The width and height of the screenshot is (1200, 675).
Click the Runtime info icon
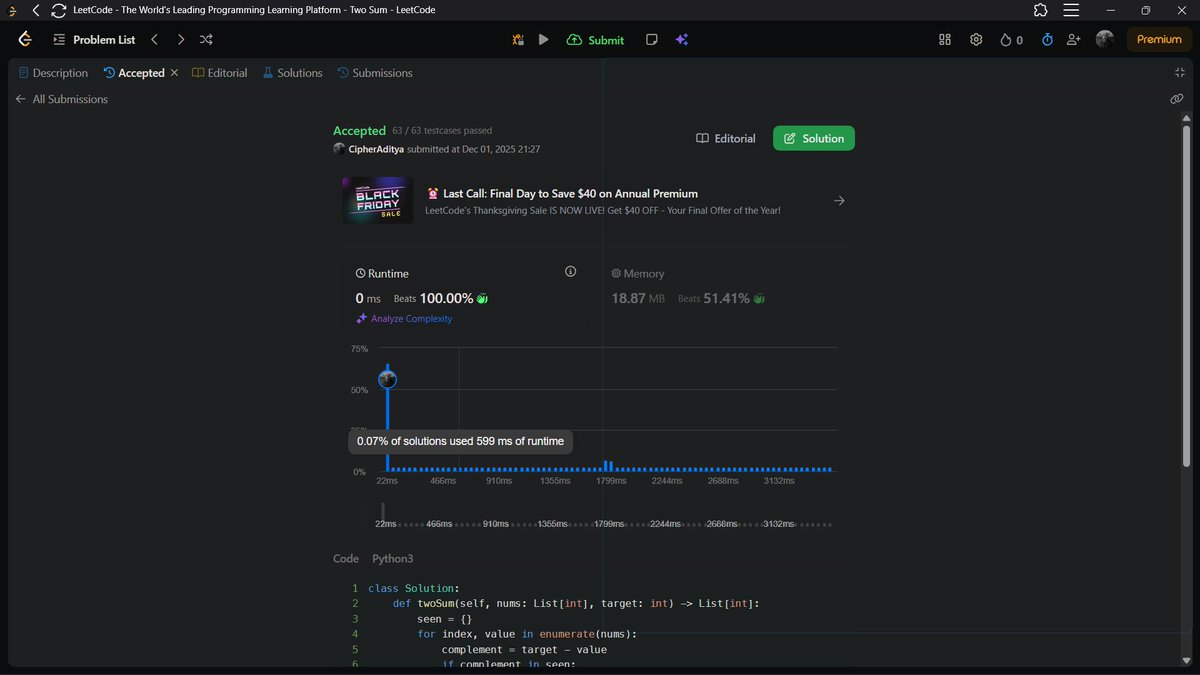tap(571, 272)
